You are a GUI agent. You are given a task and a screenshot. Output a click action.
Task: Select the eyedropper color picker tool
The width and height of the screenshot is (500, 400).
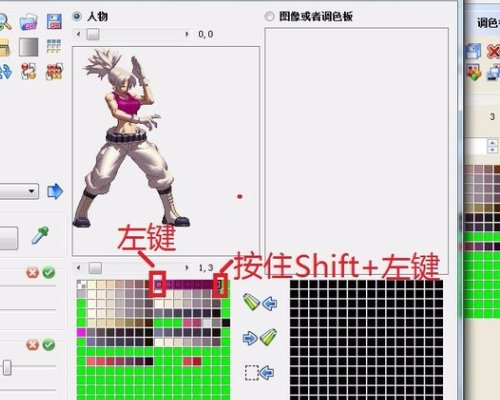pyautogui.click(x=40, y=235)
